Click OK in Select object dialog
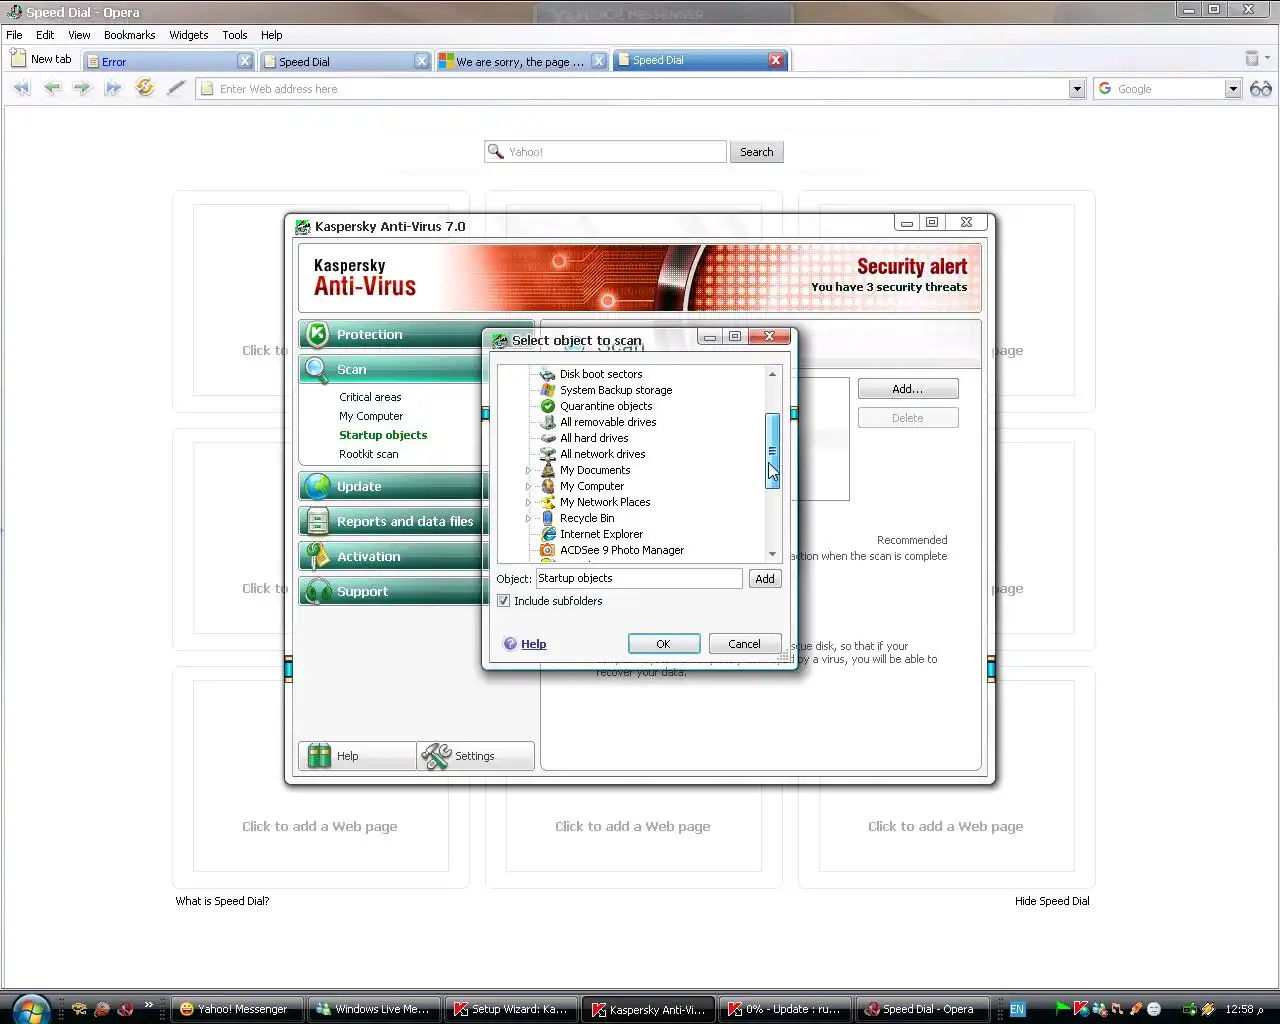 pos(663,644)
